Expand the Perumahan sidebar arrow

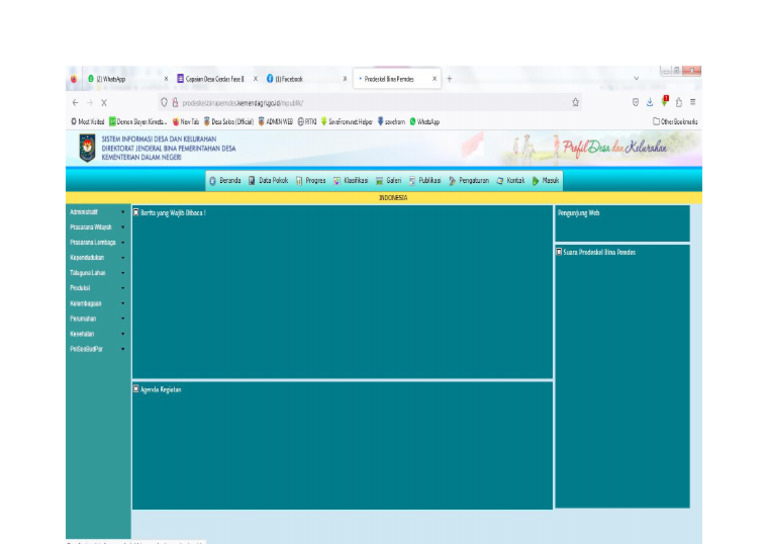123,319
